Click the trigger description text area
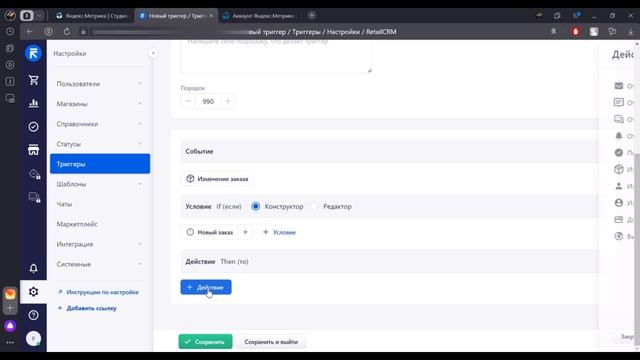This screenshot has height=360, width=640. [276, 56]
